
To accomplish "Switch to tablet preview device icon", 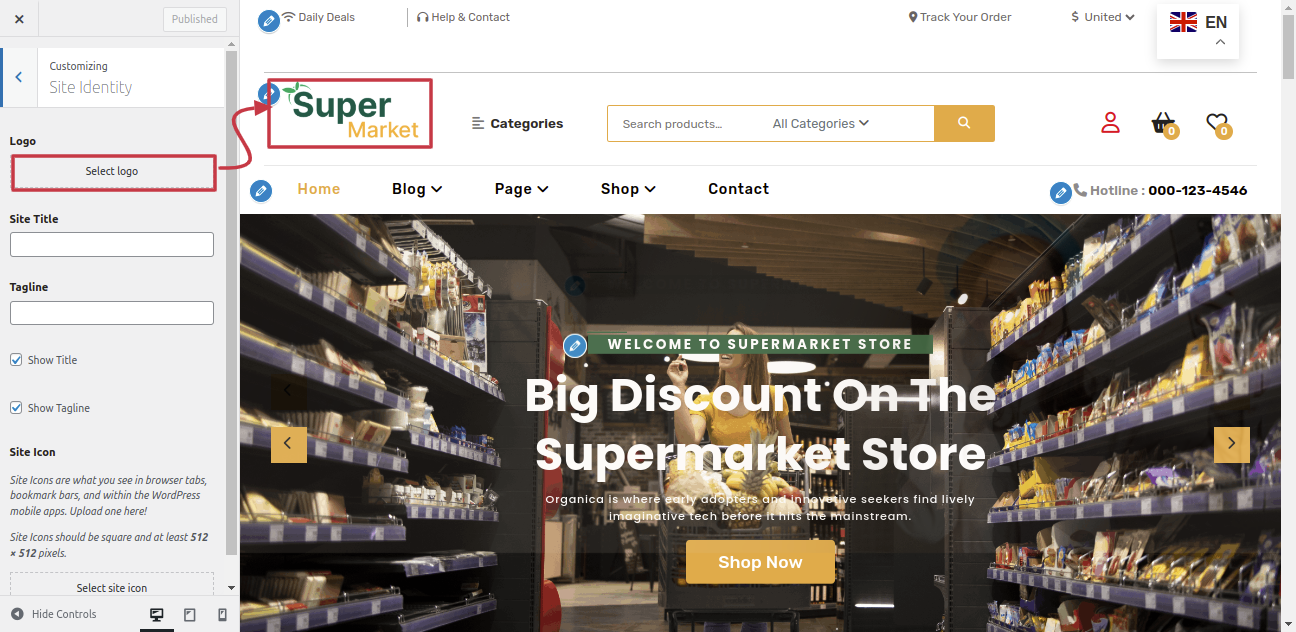I will pos(190,614).
